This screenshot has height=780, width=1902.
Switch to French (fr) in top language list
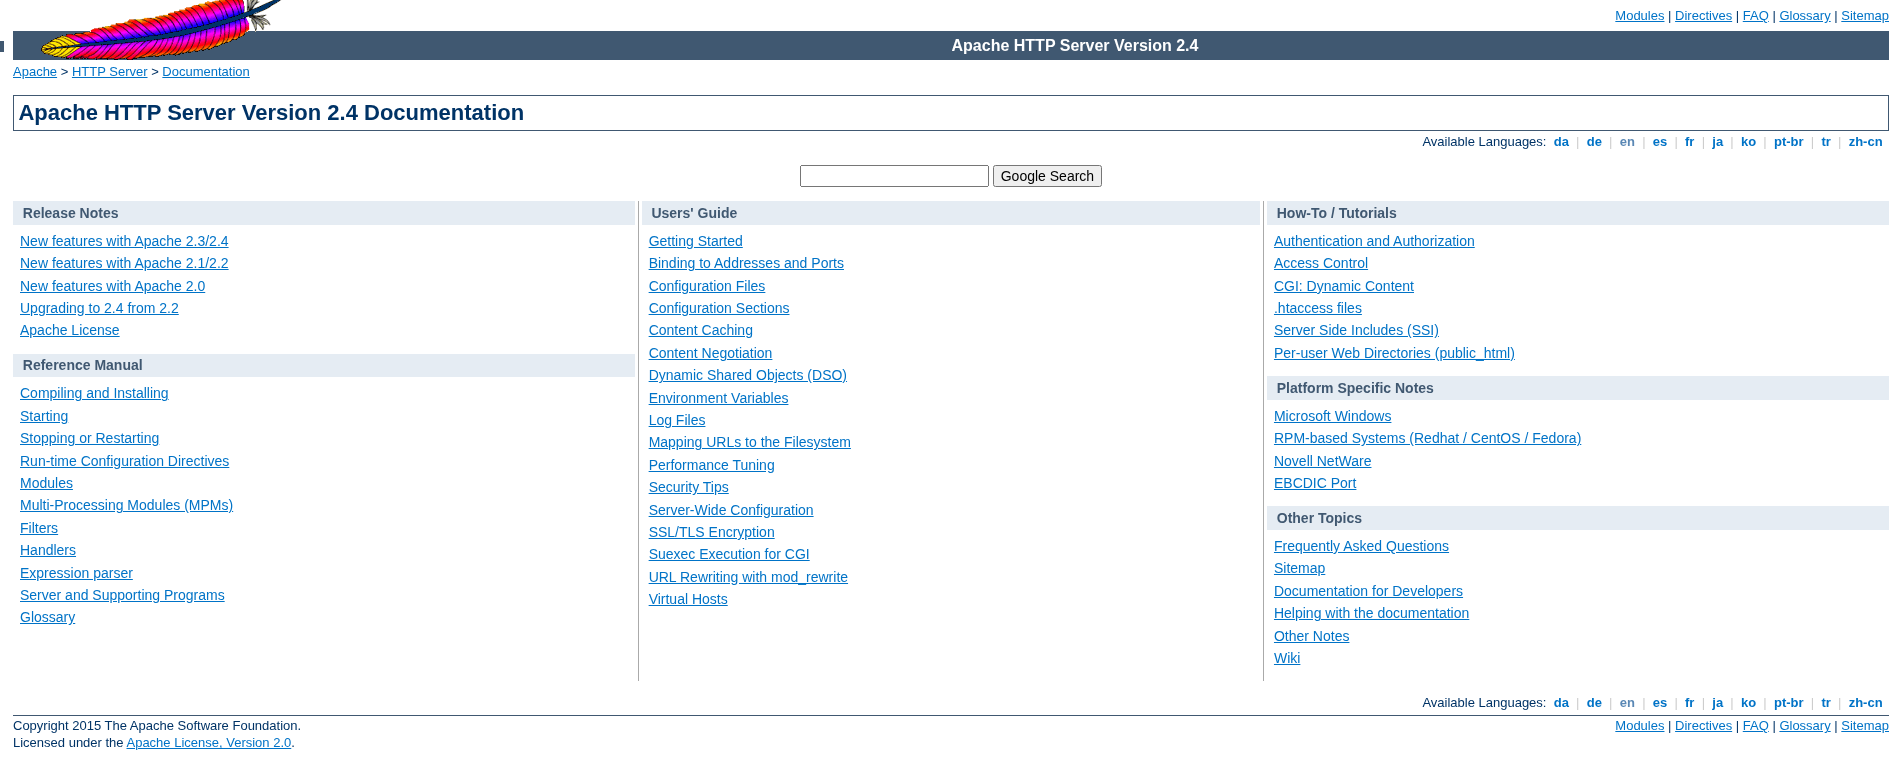tap(1690, 142)
